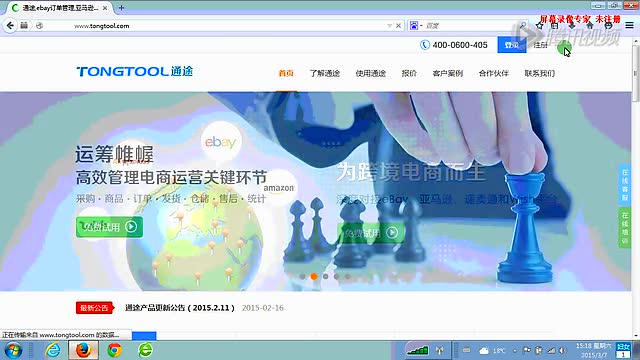Click the scrollbar up arrow
This screenshot has height=360, width=640.
[x=636, y=41]
